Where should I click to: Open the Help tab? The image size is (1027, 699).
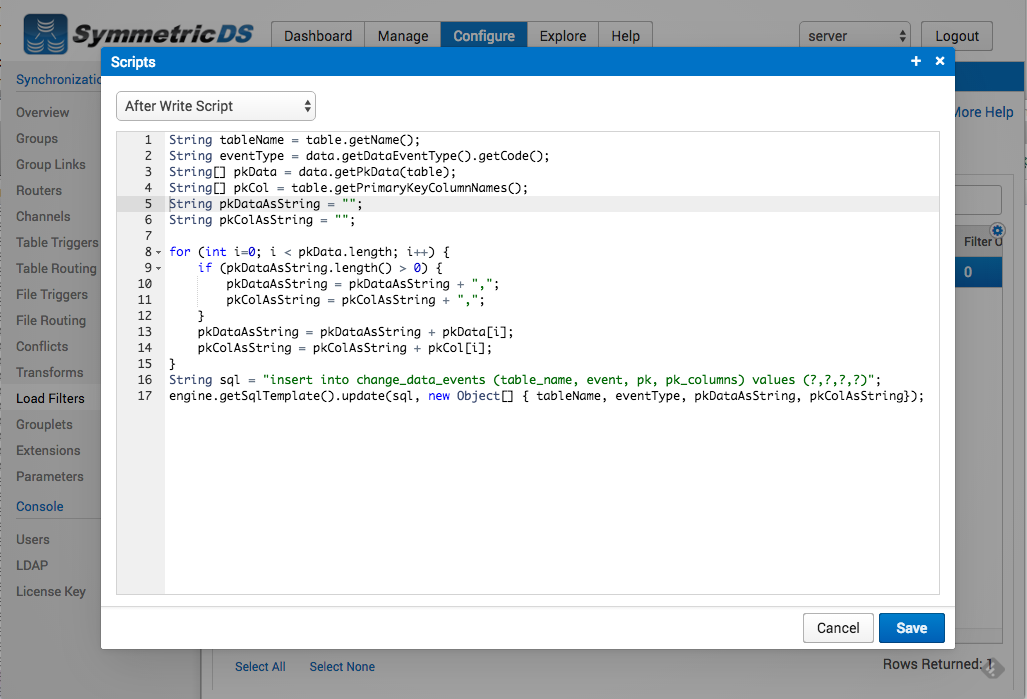pos(626,35)
